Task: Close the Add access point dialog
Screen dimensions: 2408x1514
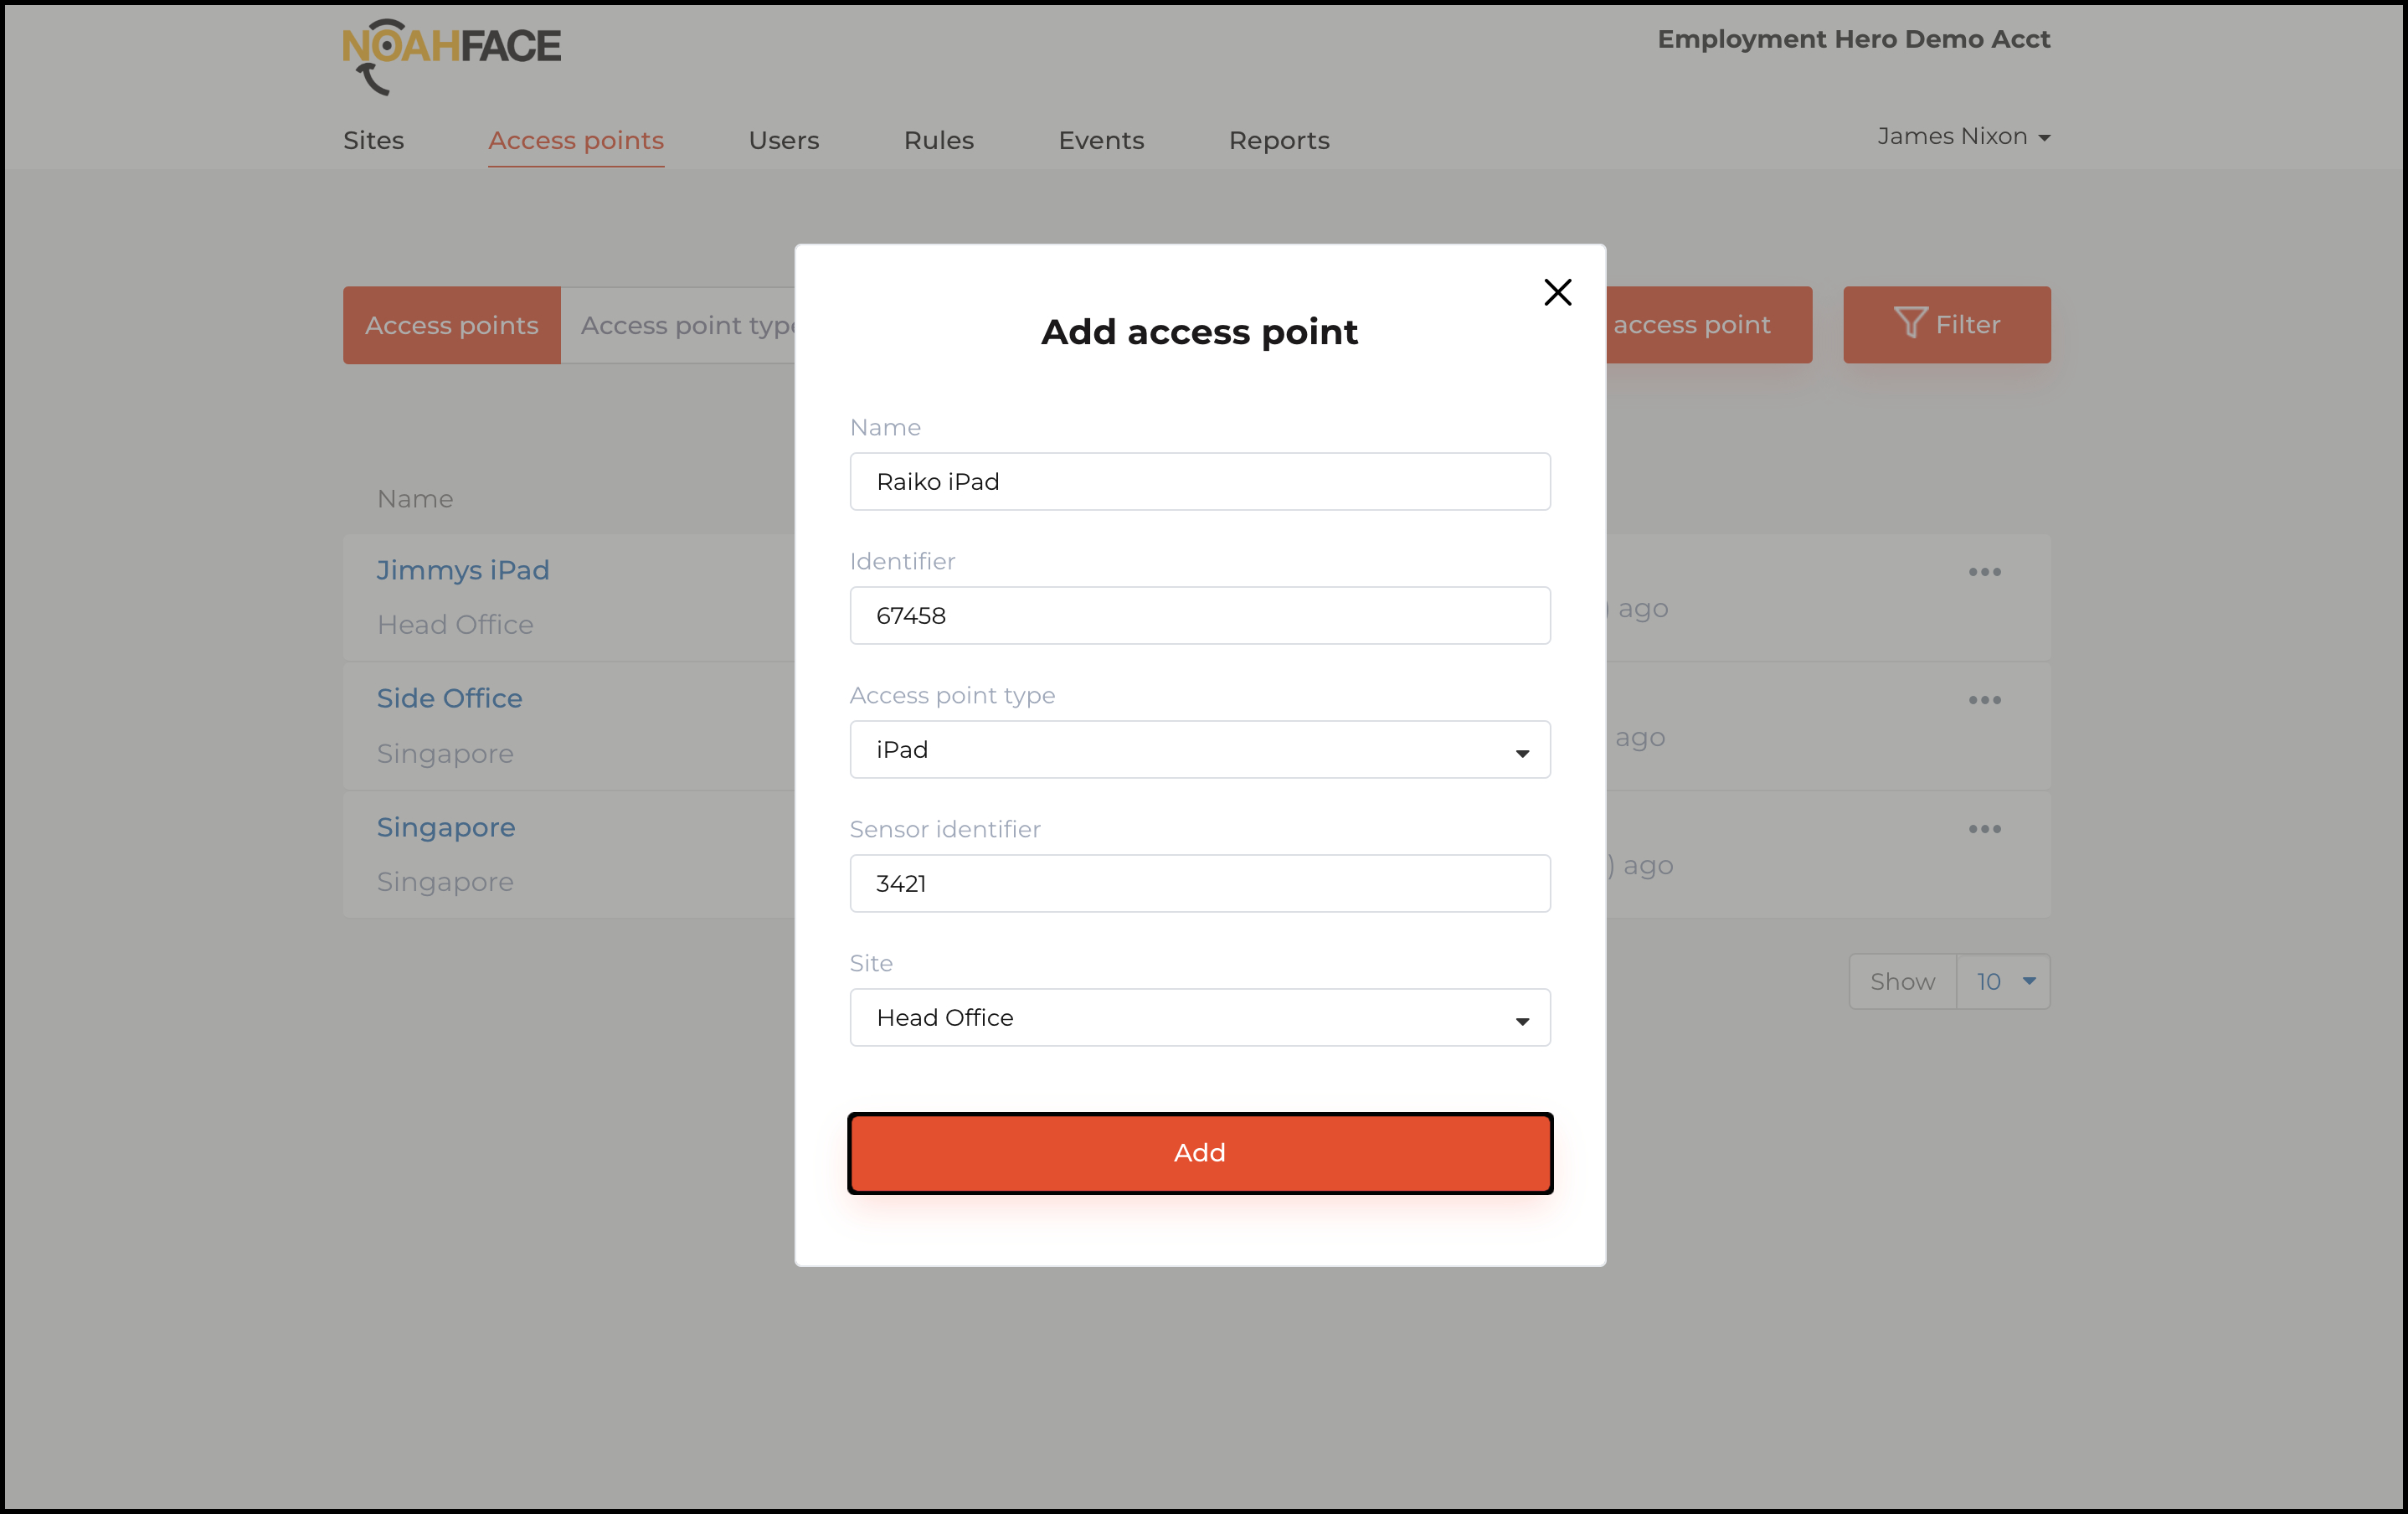Action: pyautogui.click(x=1557, y=292)
